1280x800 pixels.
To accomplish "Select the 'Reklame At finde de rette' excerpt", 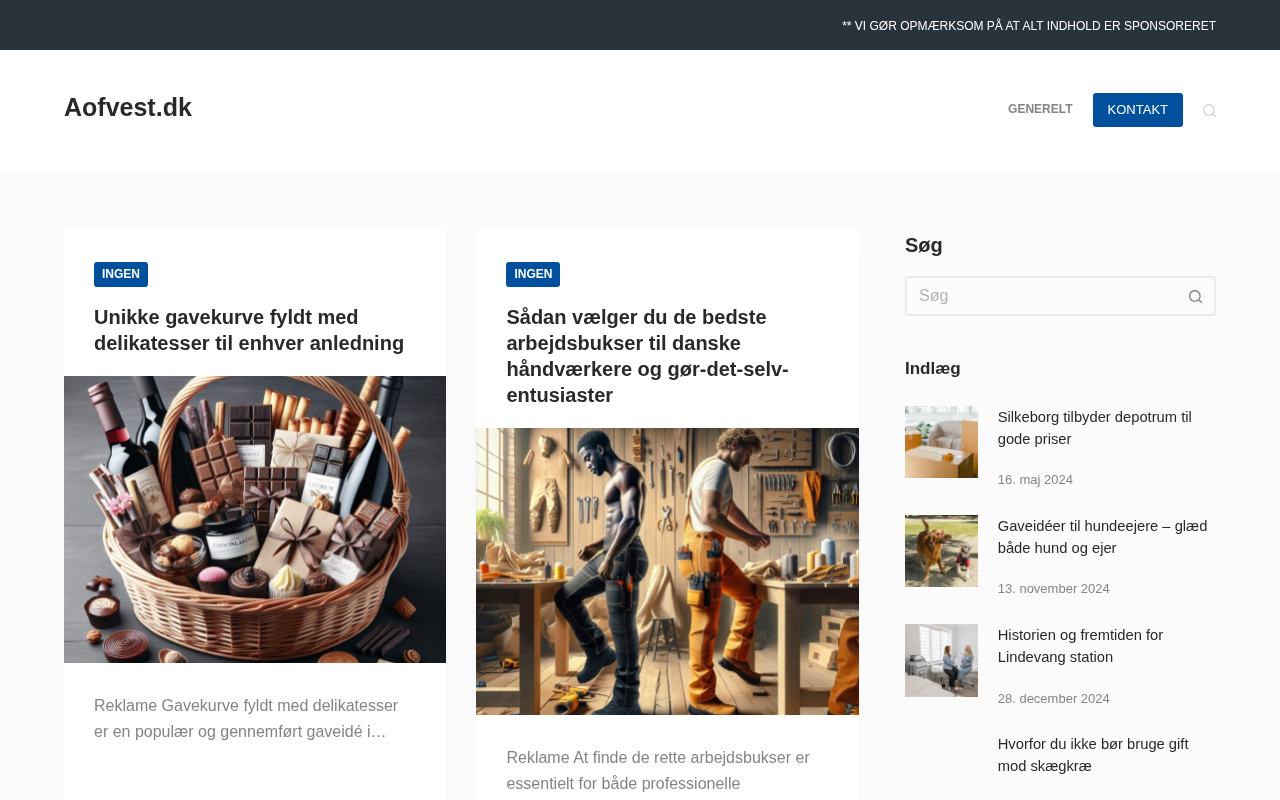I will click(658, 771).
